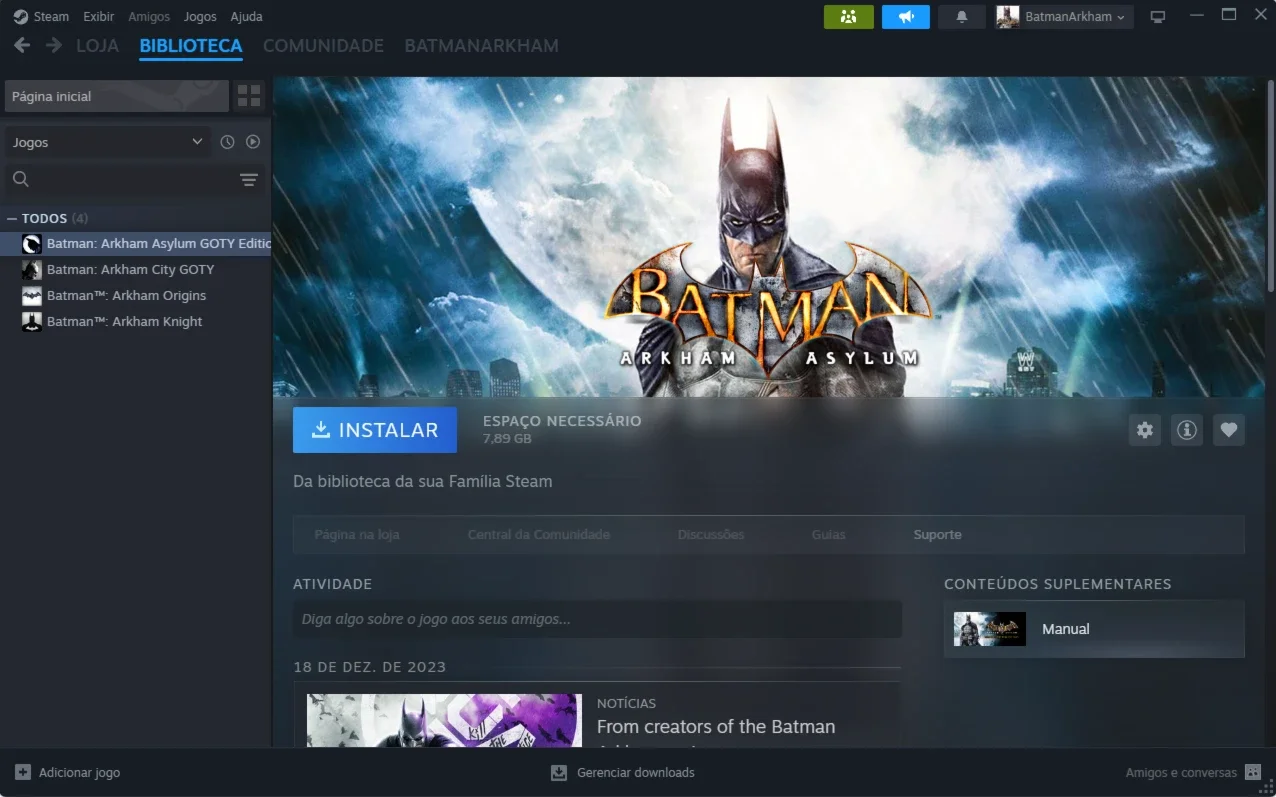Open the BATMANARKHAM profile tab
Image resolution: width=1276 pixels, height=797 pixels.
point(481,46)
